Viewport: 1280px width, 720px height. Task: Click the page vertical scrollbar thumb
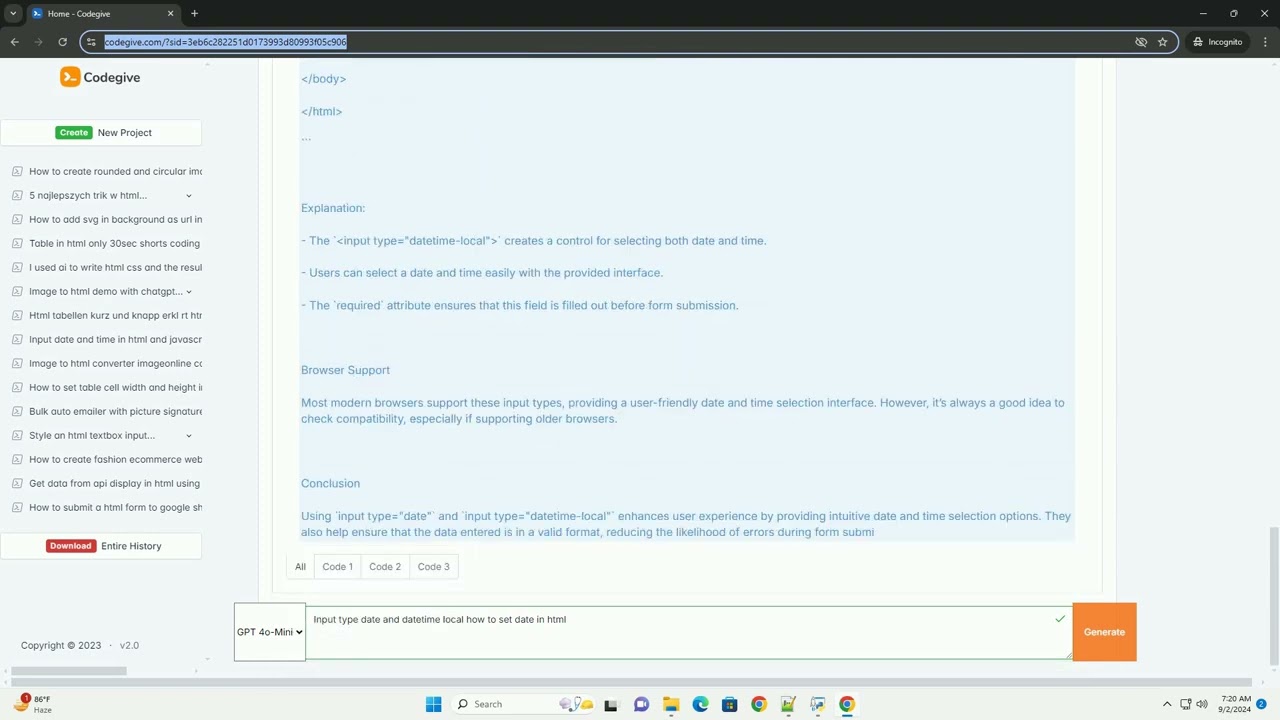coord(1273,596)
